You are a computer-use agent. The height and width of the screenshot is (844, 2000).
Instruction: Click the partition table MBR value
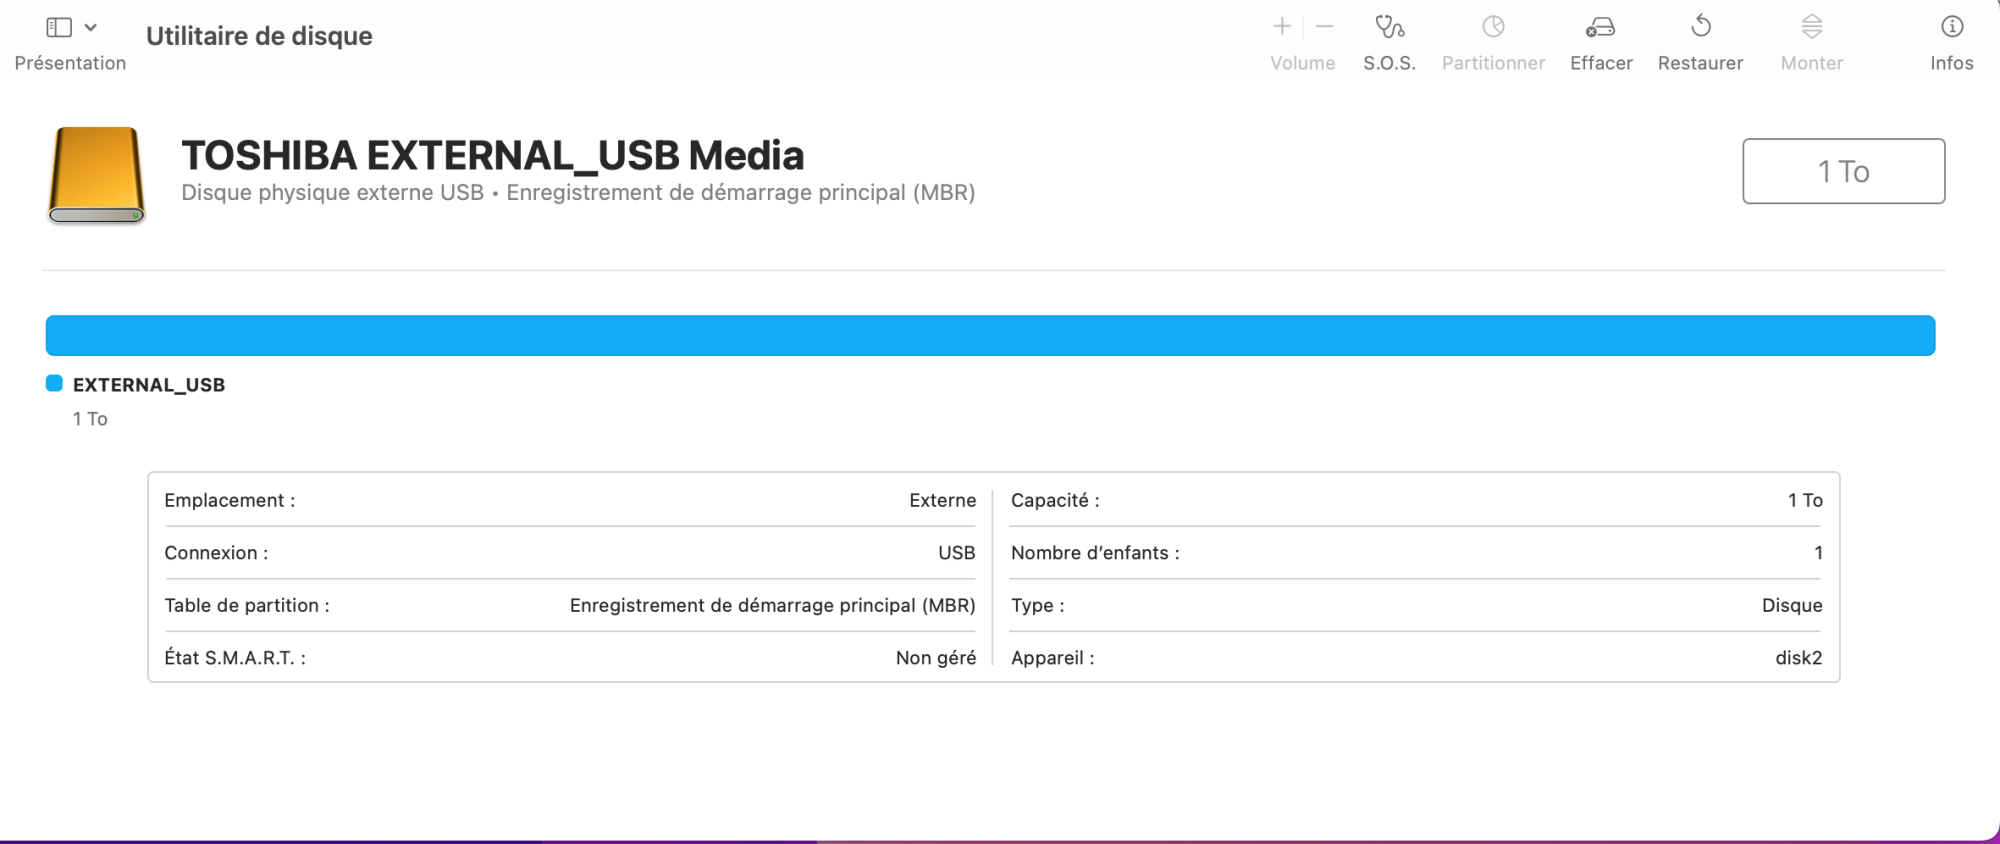point(772,605)
